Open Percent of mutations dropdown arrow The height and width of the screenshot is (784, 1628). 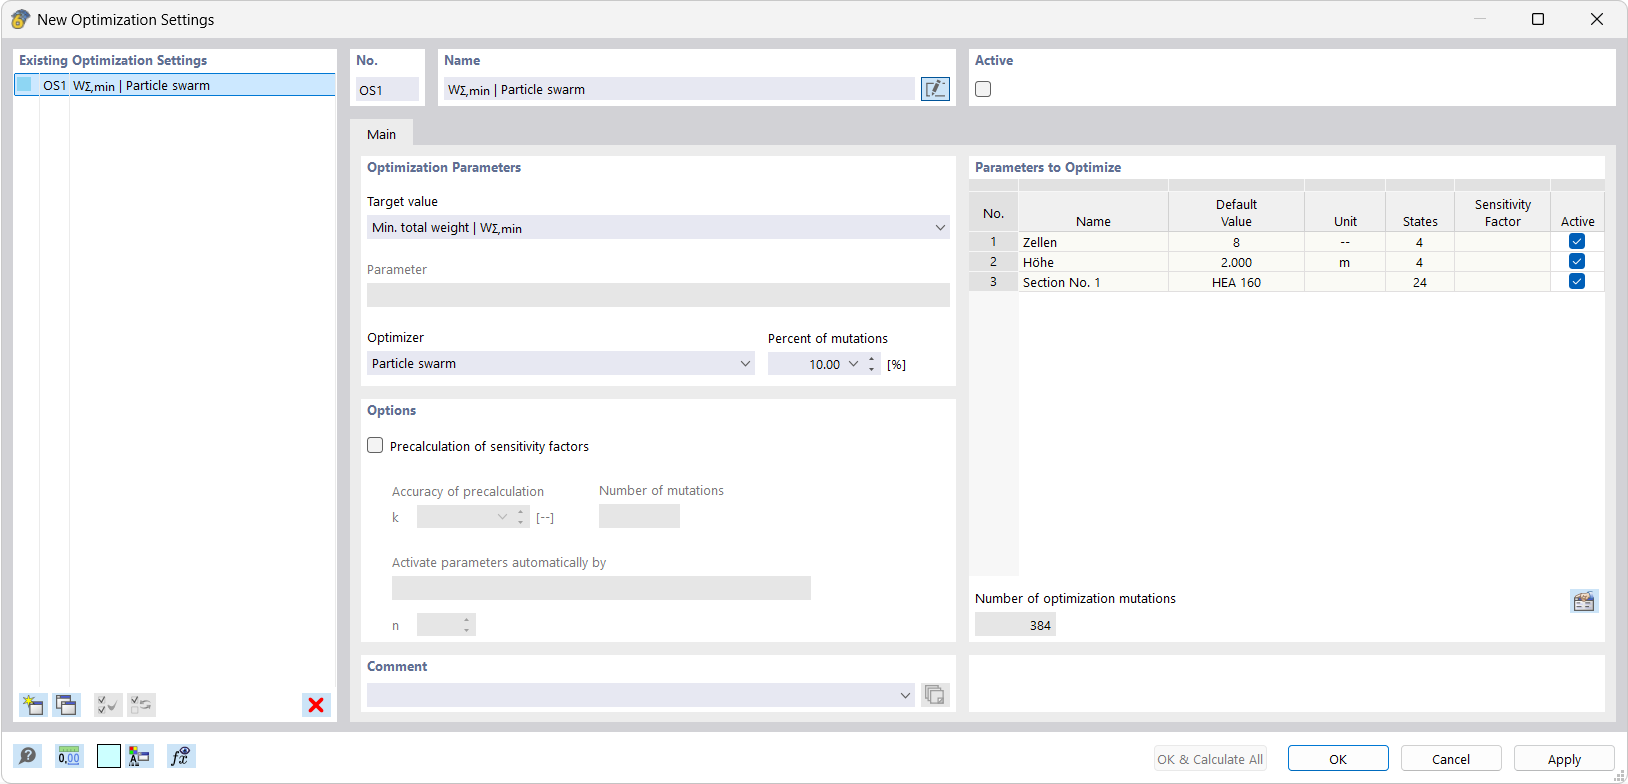853,364
